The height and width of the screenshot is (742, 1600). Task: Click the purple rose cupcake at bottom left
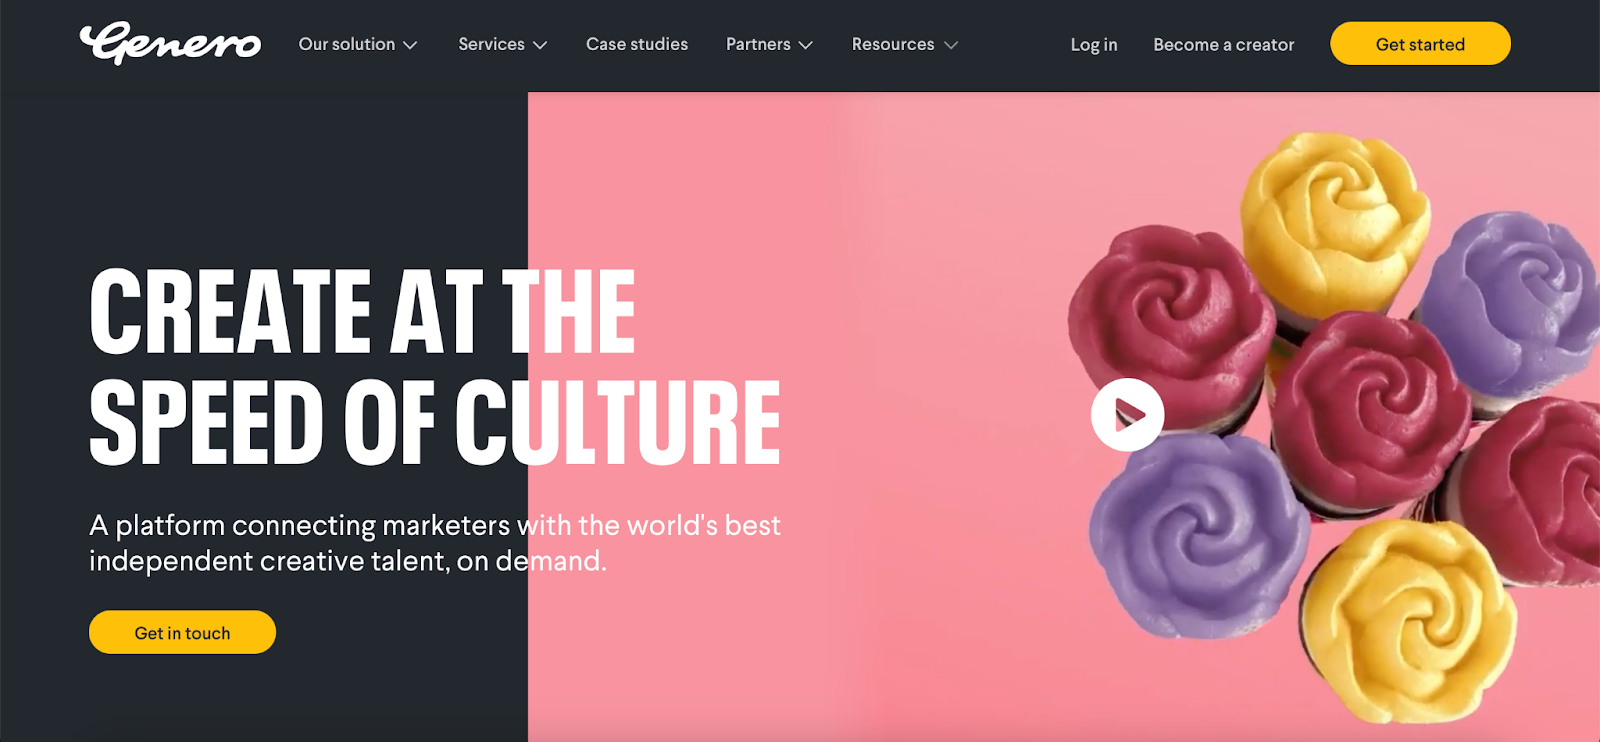(1198, 535)
